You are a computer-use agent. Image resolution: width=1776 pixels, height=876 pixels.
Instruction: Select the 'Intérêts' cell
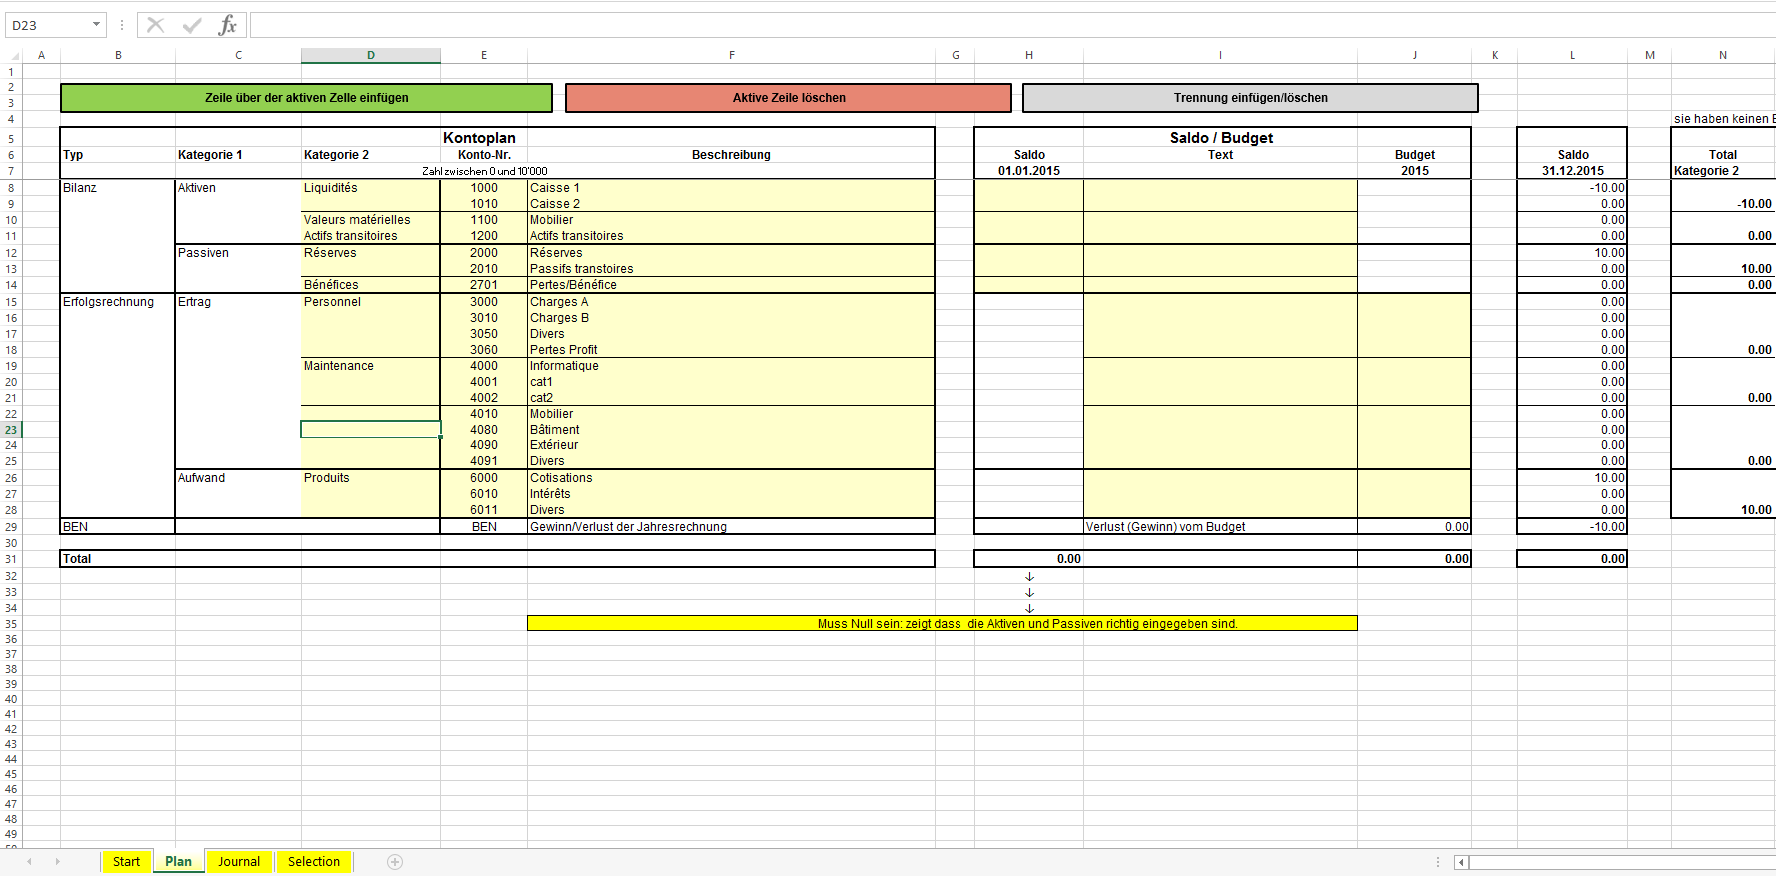731,494
